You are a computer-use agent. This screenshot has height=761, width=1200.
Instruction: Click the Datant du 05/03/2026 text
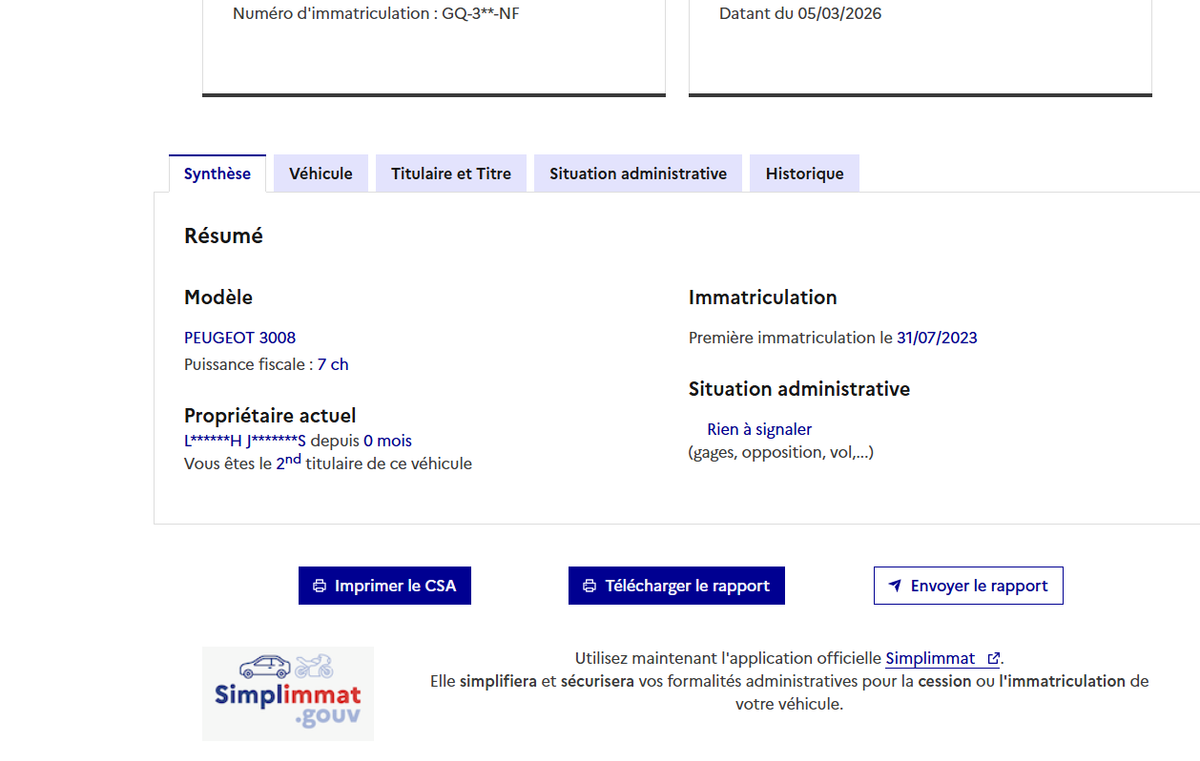[801, 14]
